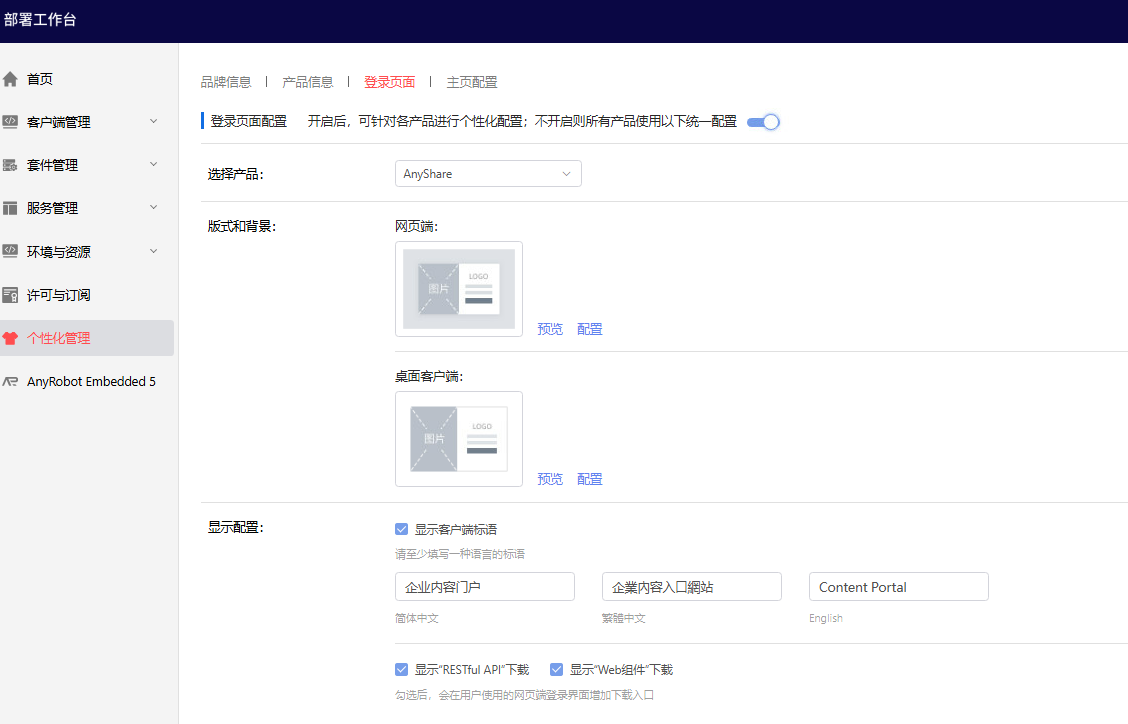Image resolution: width=1128 pixels, height=724 pixels.
Task: Click the English slogan input field
Action: [x=898, y=587]
